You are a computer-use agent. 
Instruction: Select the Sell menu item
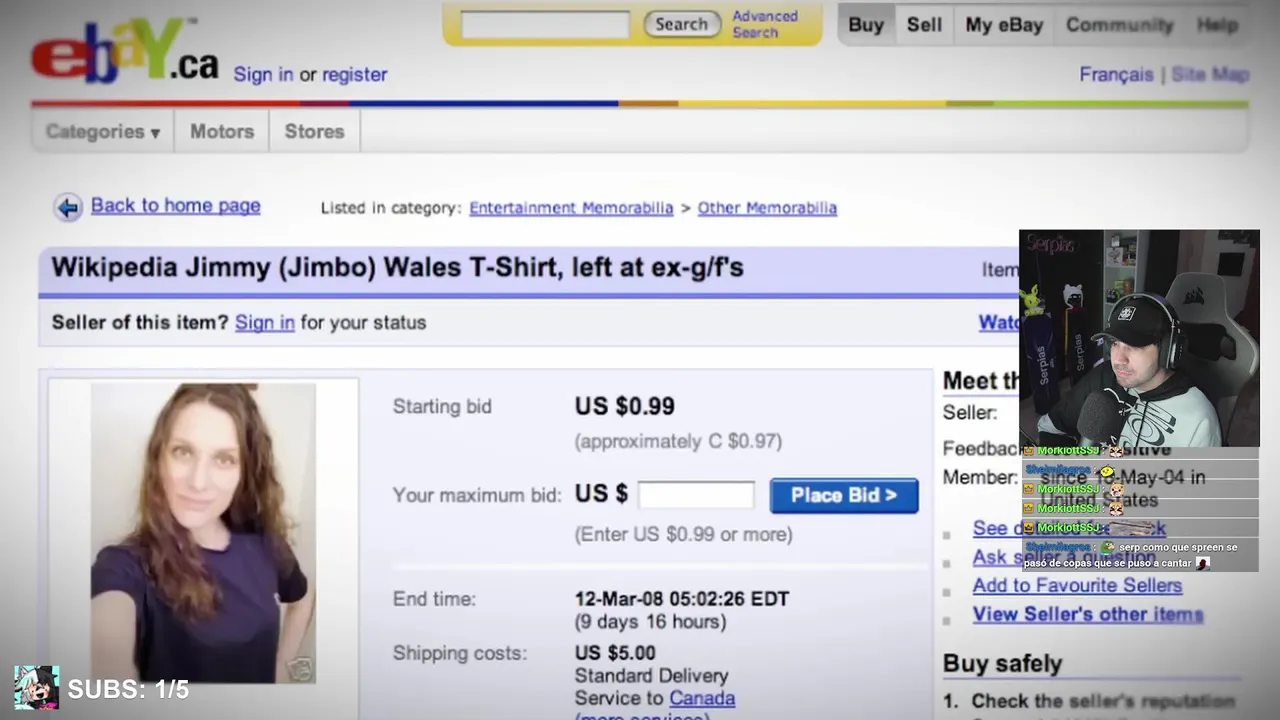[x=924, y=25]
